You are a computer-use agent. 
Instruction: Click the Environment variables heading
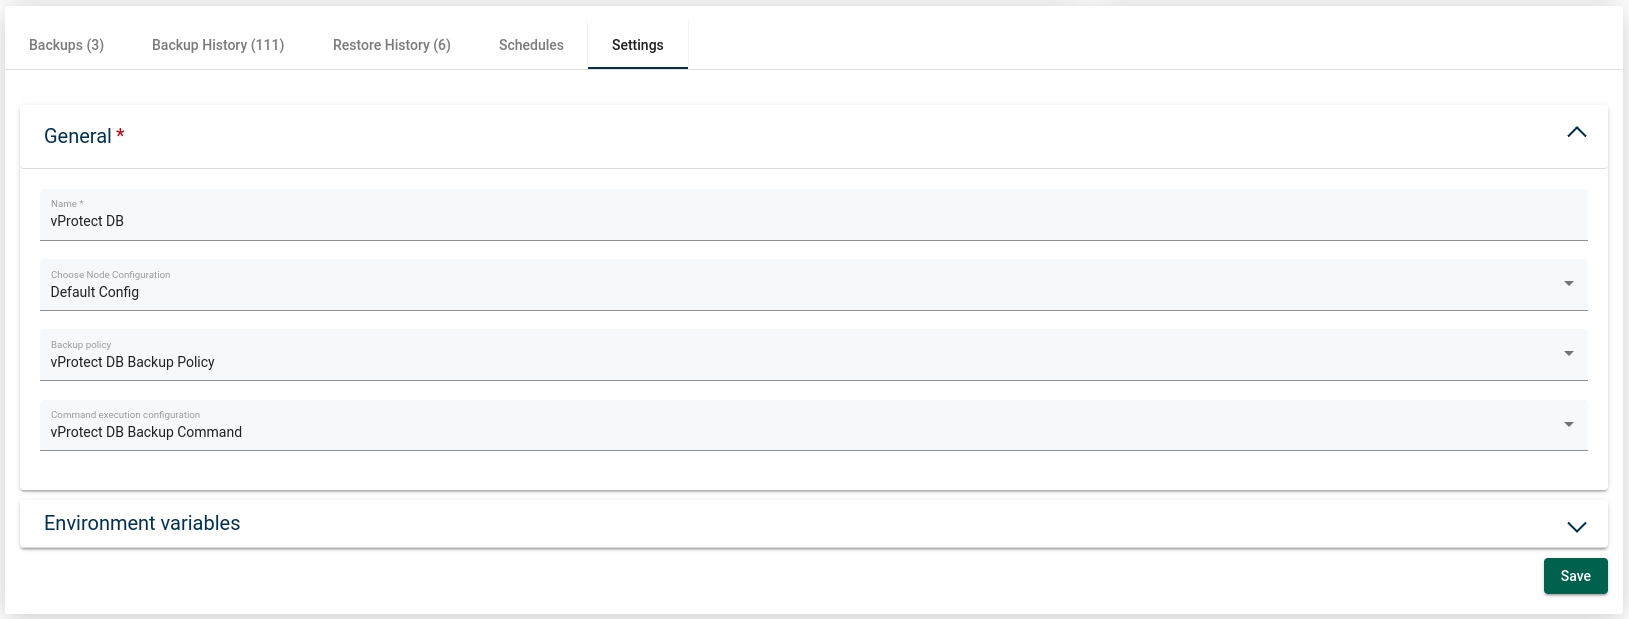[x=142, y=523]
